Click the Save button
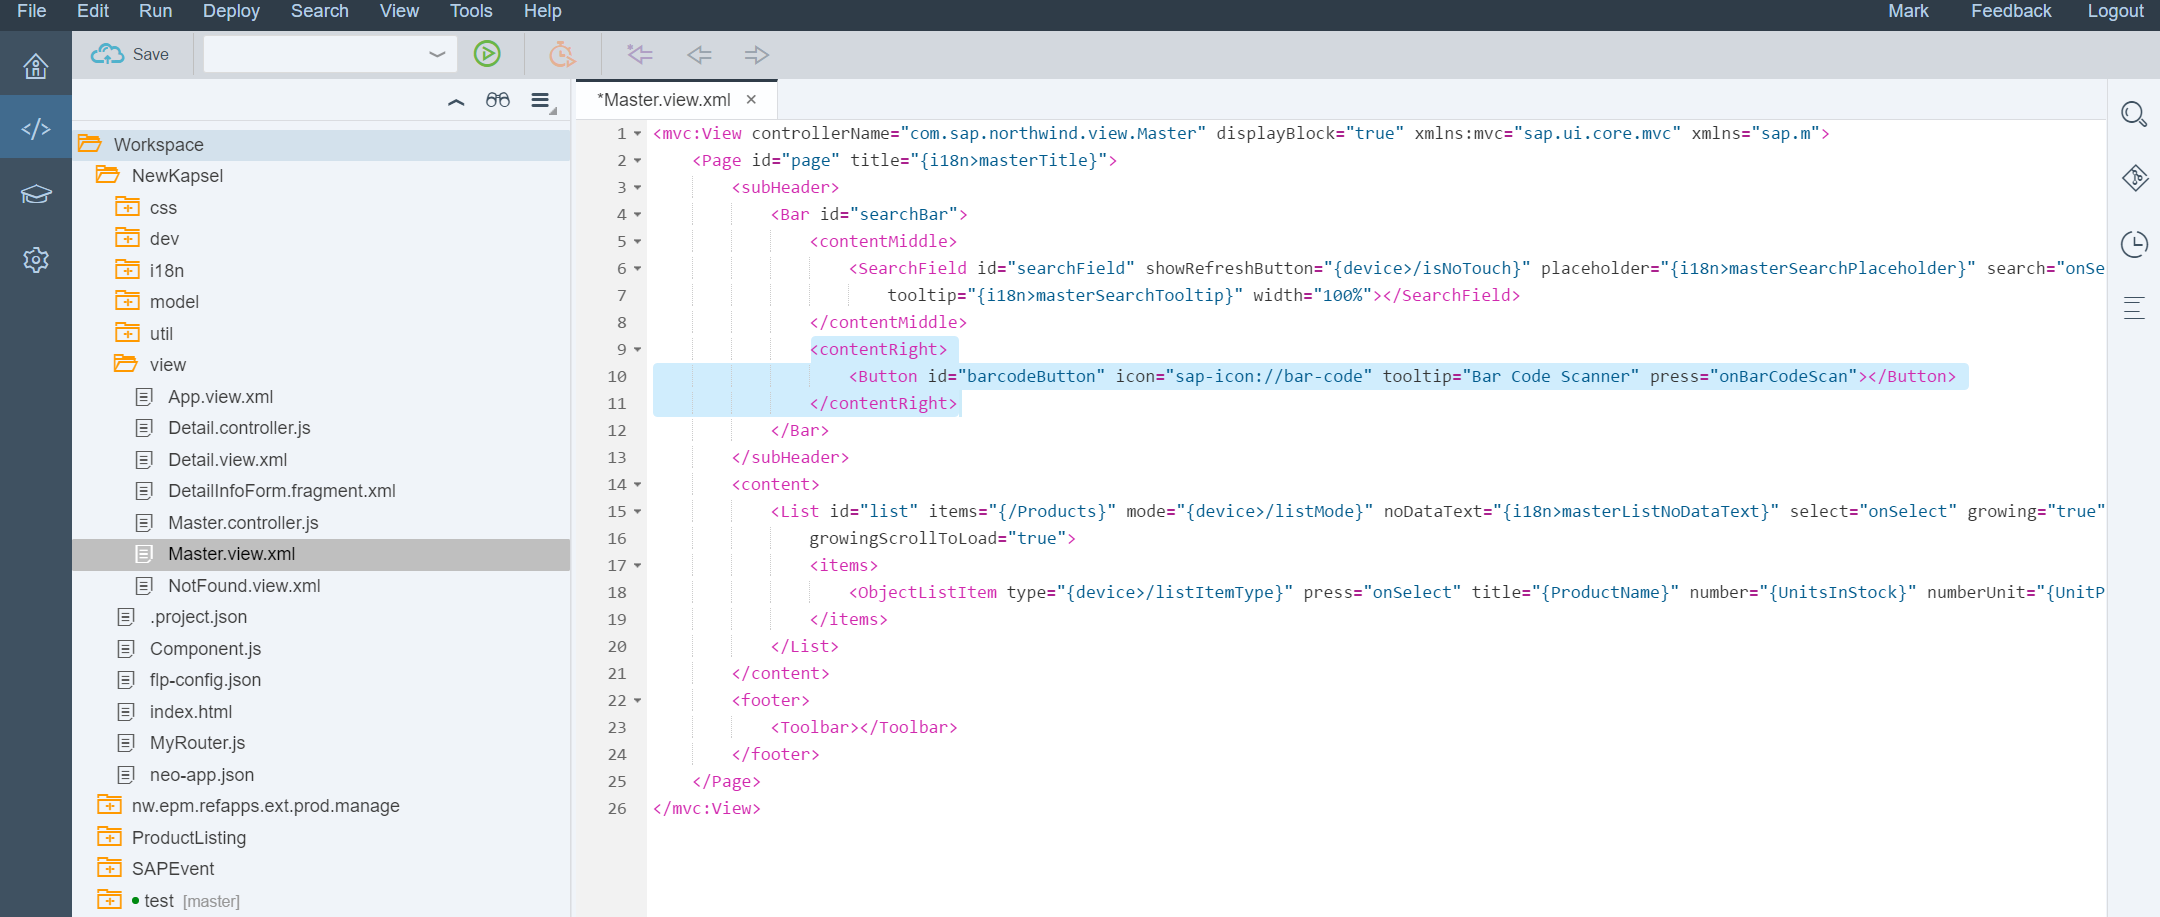 click(x=131, y=54)
